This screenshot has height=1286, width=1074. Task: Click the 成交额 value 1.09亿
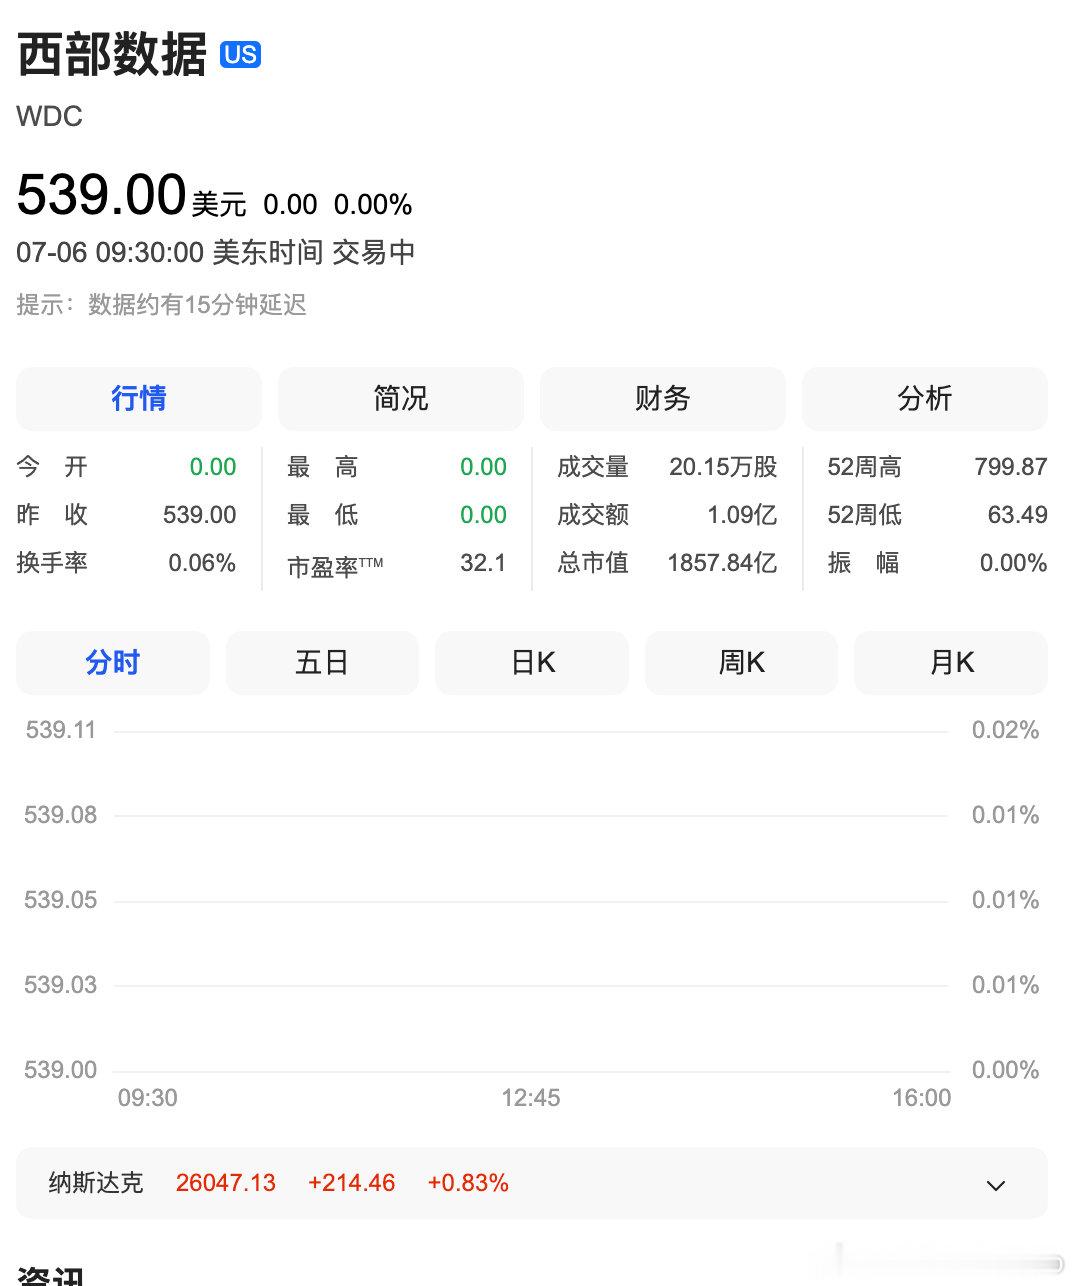coord(742,515)
